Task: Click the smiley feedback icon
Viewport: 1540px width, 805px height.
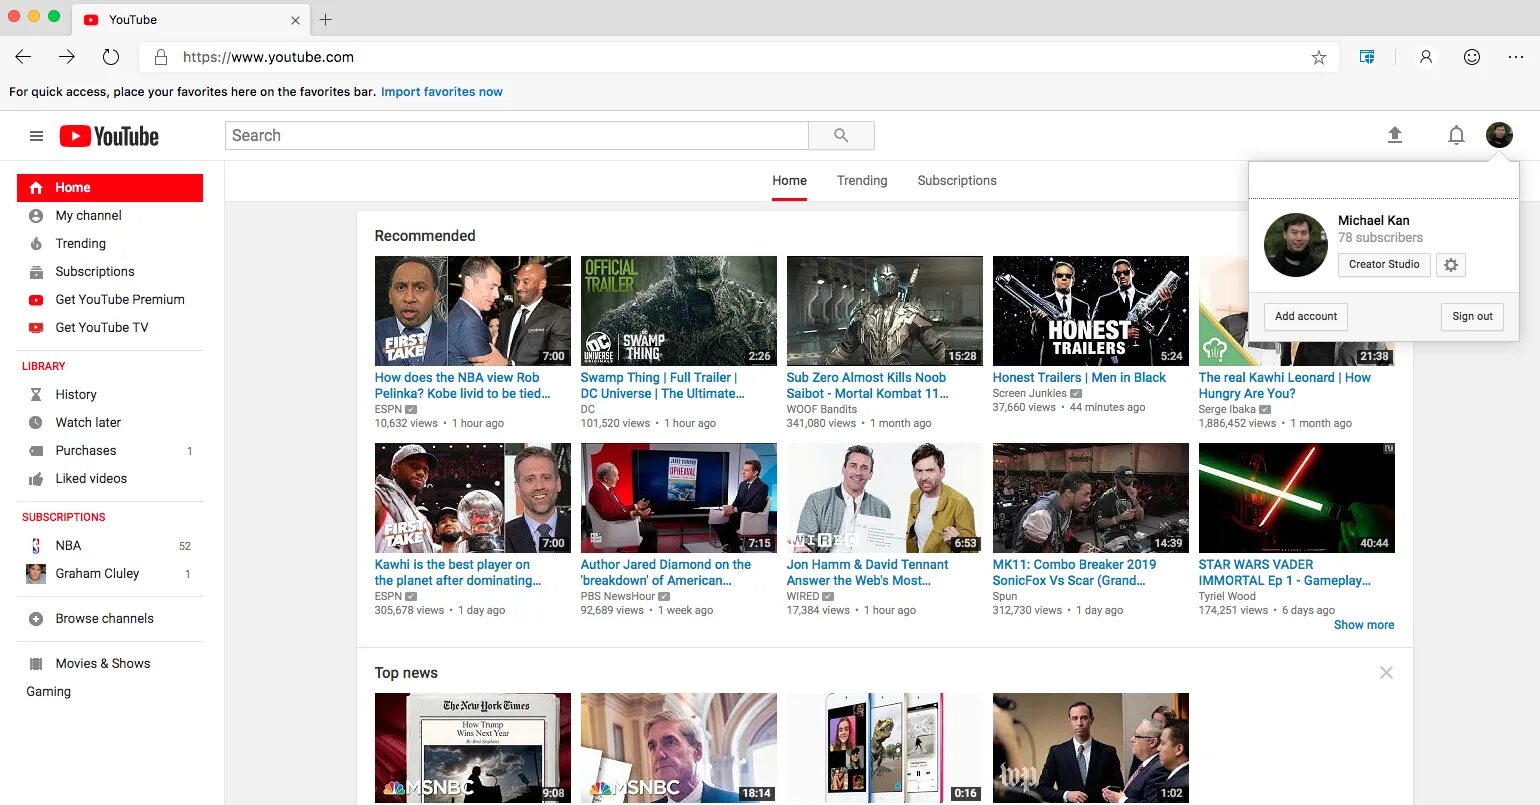Action: (1472, 57)
